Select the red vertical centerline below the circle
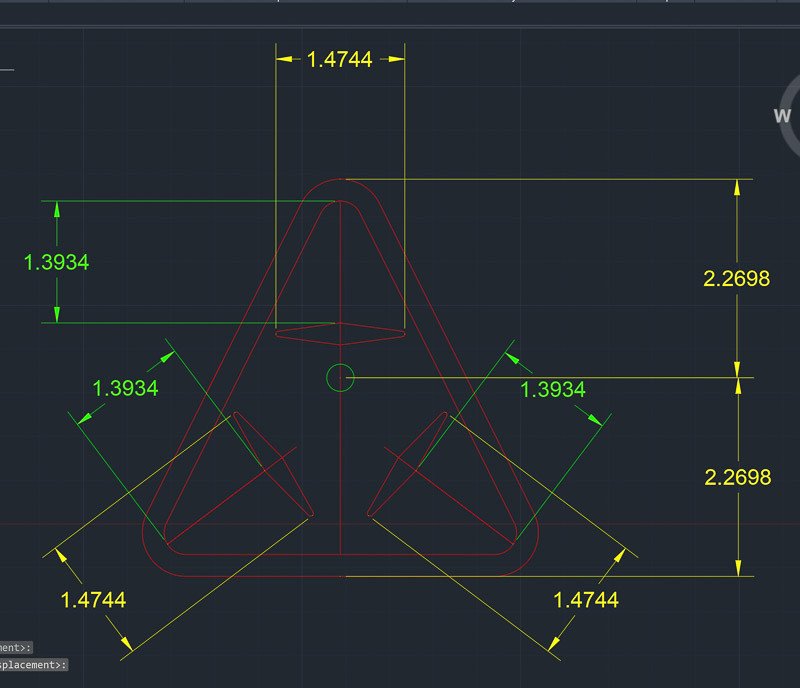This screenshot has width=800, height=688. [341, 470]
